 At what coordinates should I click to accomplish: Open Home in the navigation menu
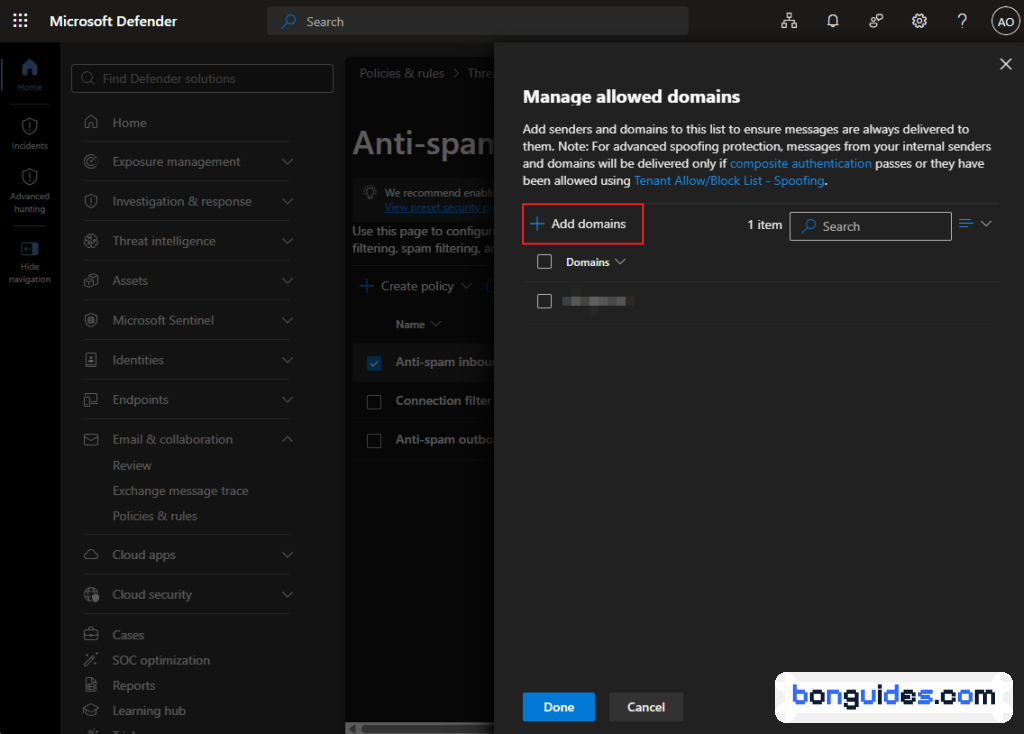click(x=129, y=123)
